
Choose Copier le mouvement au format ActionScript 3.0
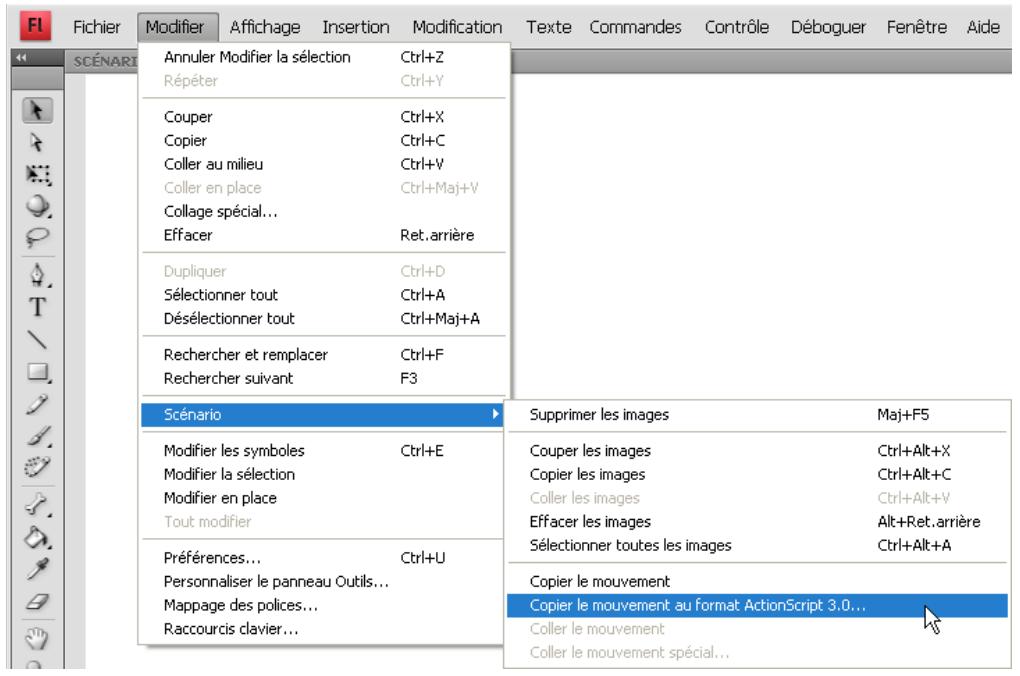(757, 605)
